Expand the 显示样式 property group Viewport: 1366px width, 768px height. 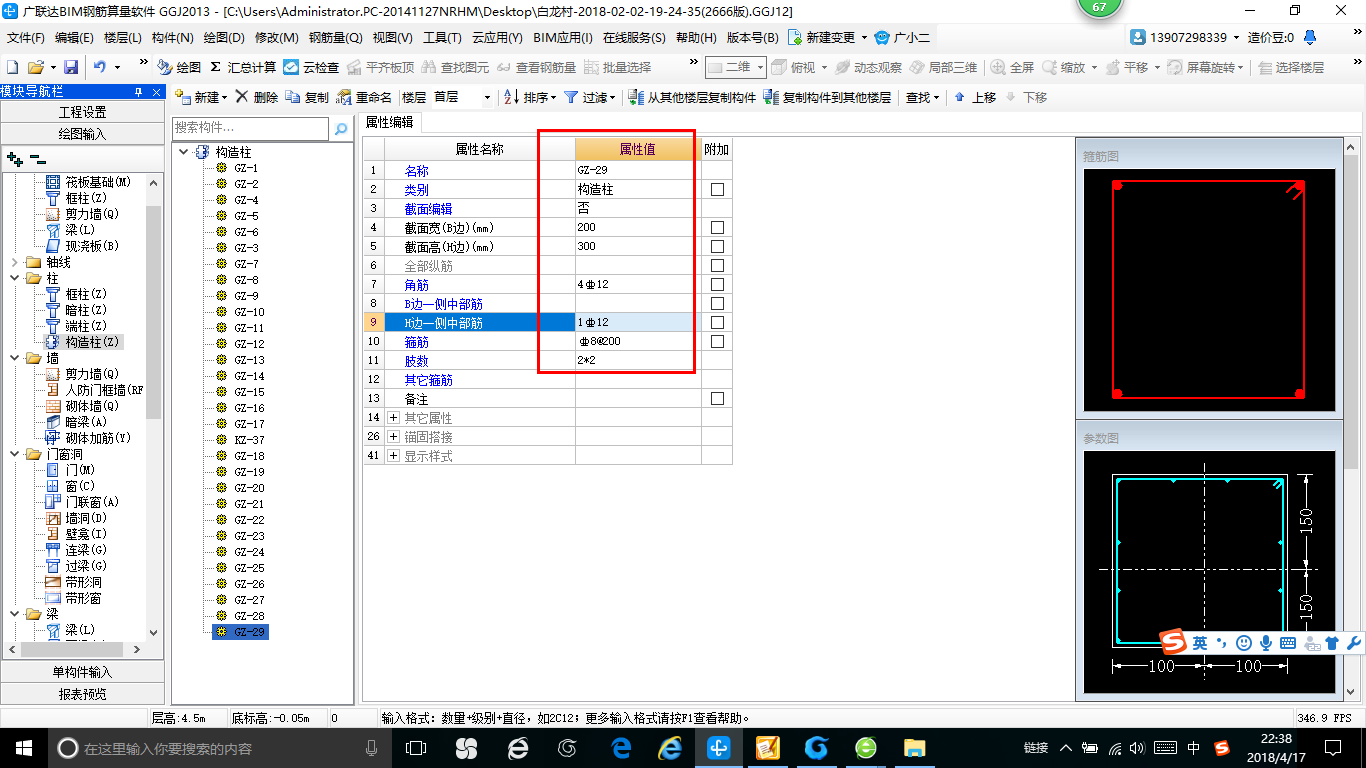(393, 456)
